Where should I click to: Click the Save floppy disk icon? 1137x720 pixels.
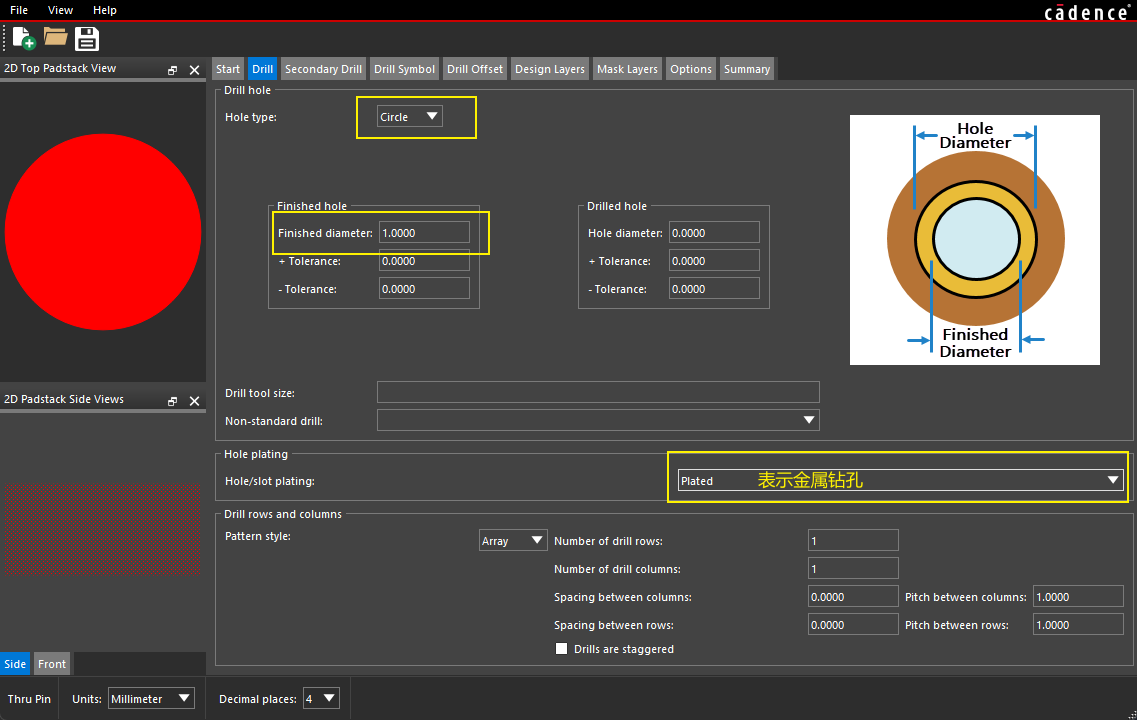(x=87, y=39)
